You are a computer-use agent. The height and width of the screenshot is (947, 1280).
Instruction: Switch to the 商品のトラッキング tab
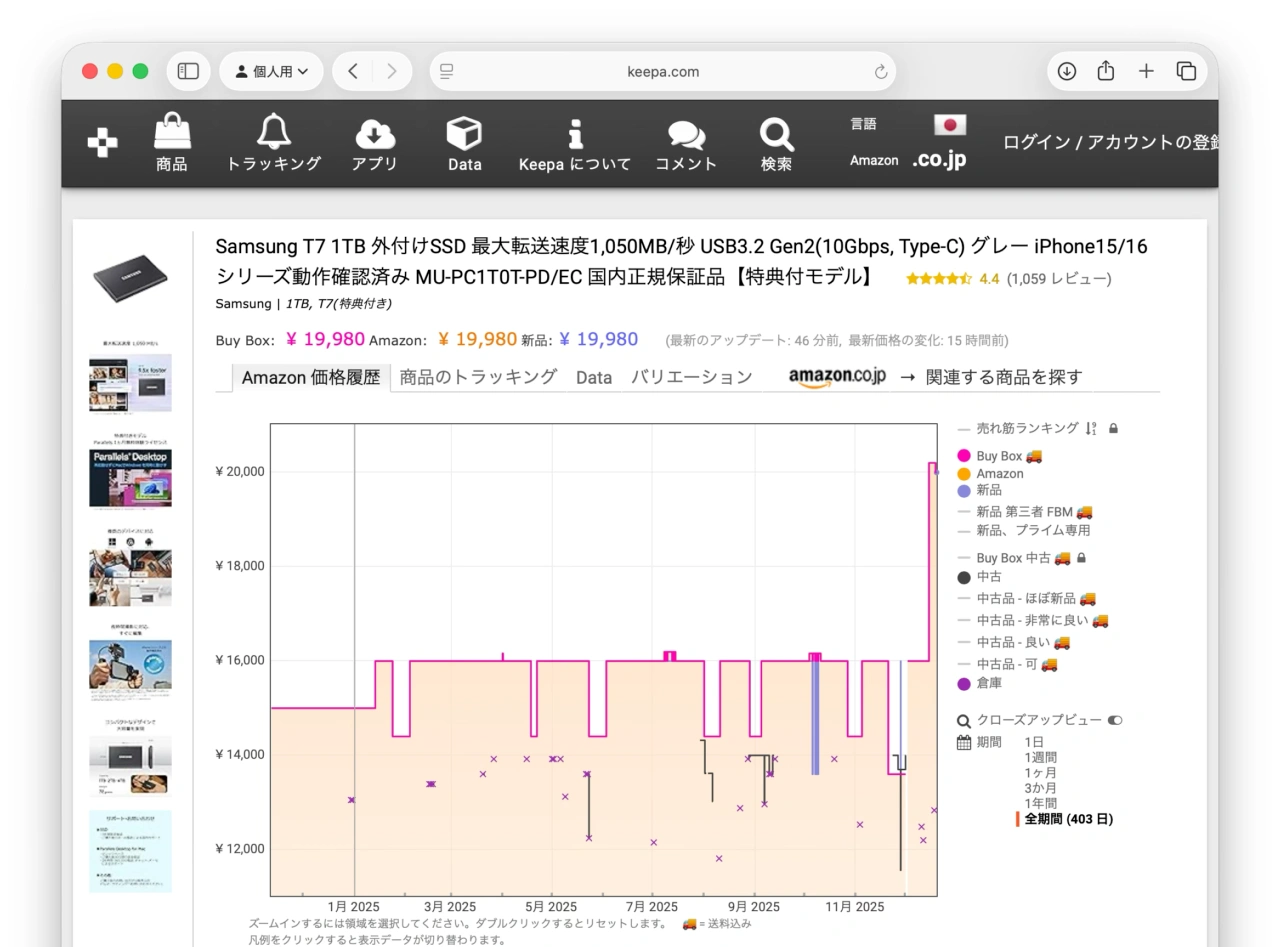(x=477, y=377)
